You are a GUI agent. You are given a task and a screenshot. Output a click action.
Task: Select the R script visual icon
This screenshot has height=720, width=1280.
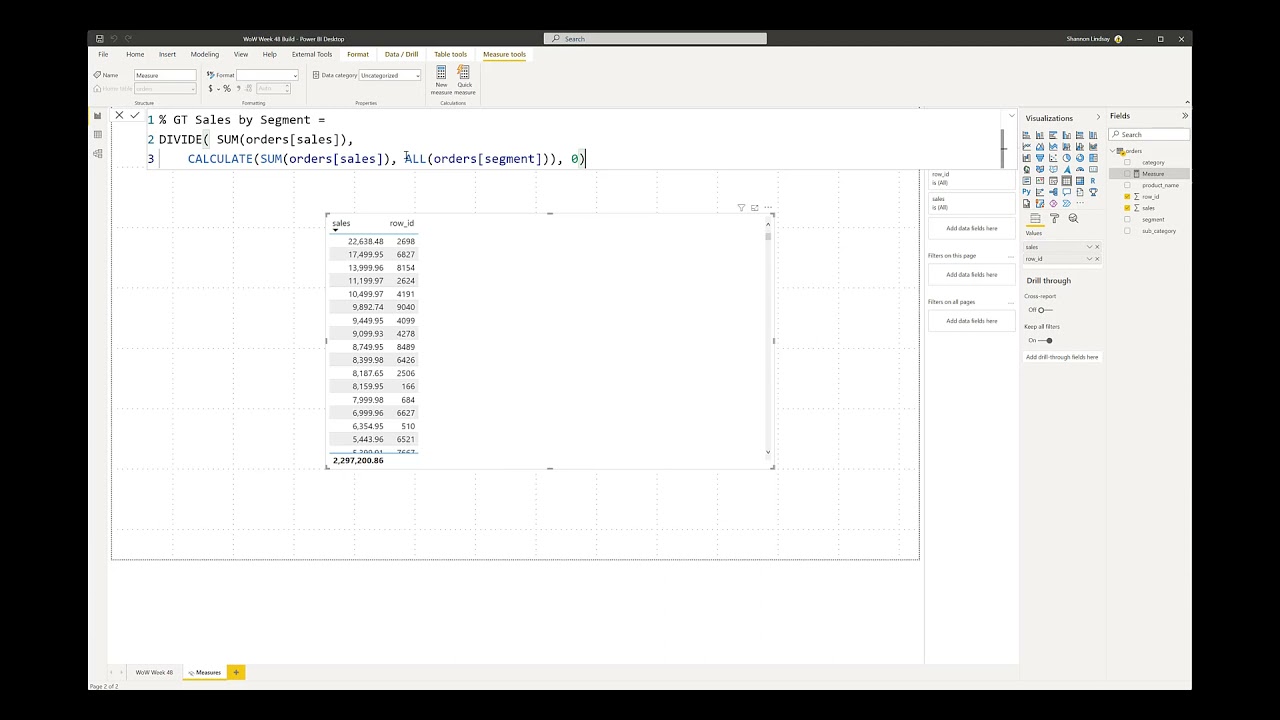click(x=1093, y=181)
